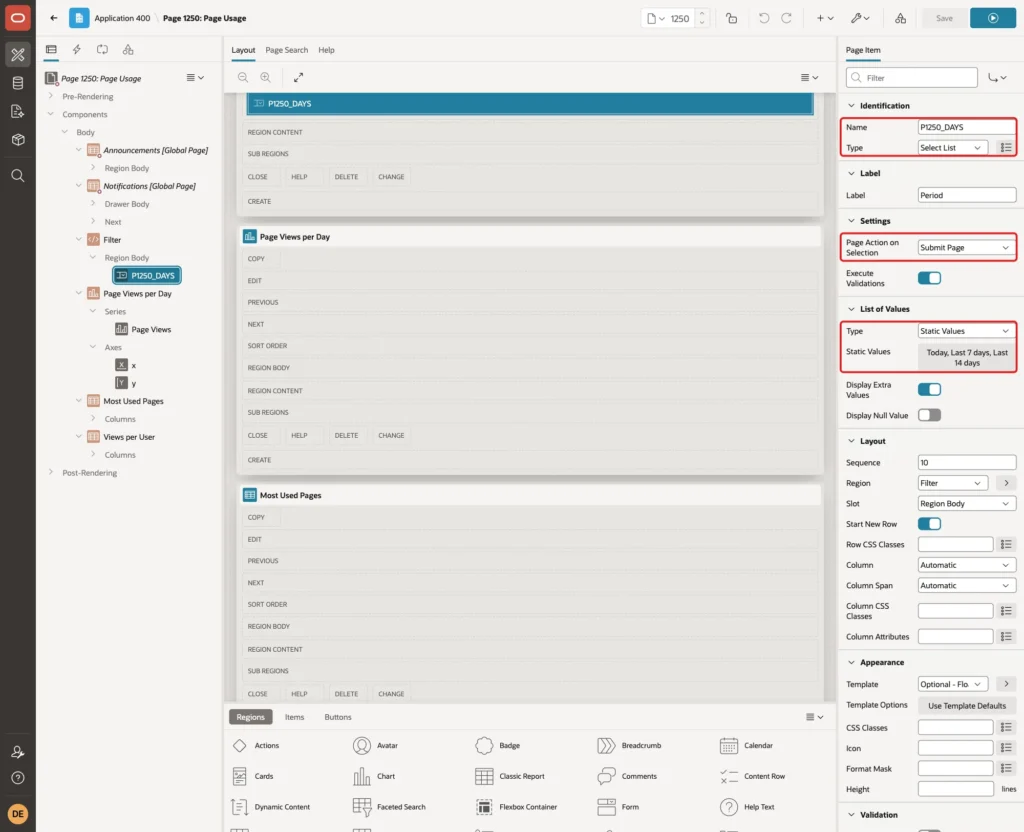Select the gallery Buttons tab
The image size is (1024, 832).
(338, 717)
